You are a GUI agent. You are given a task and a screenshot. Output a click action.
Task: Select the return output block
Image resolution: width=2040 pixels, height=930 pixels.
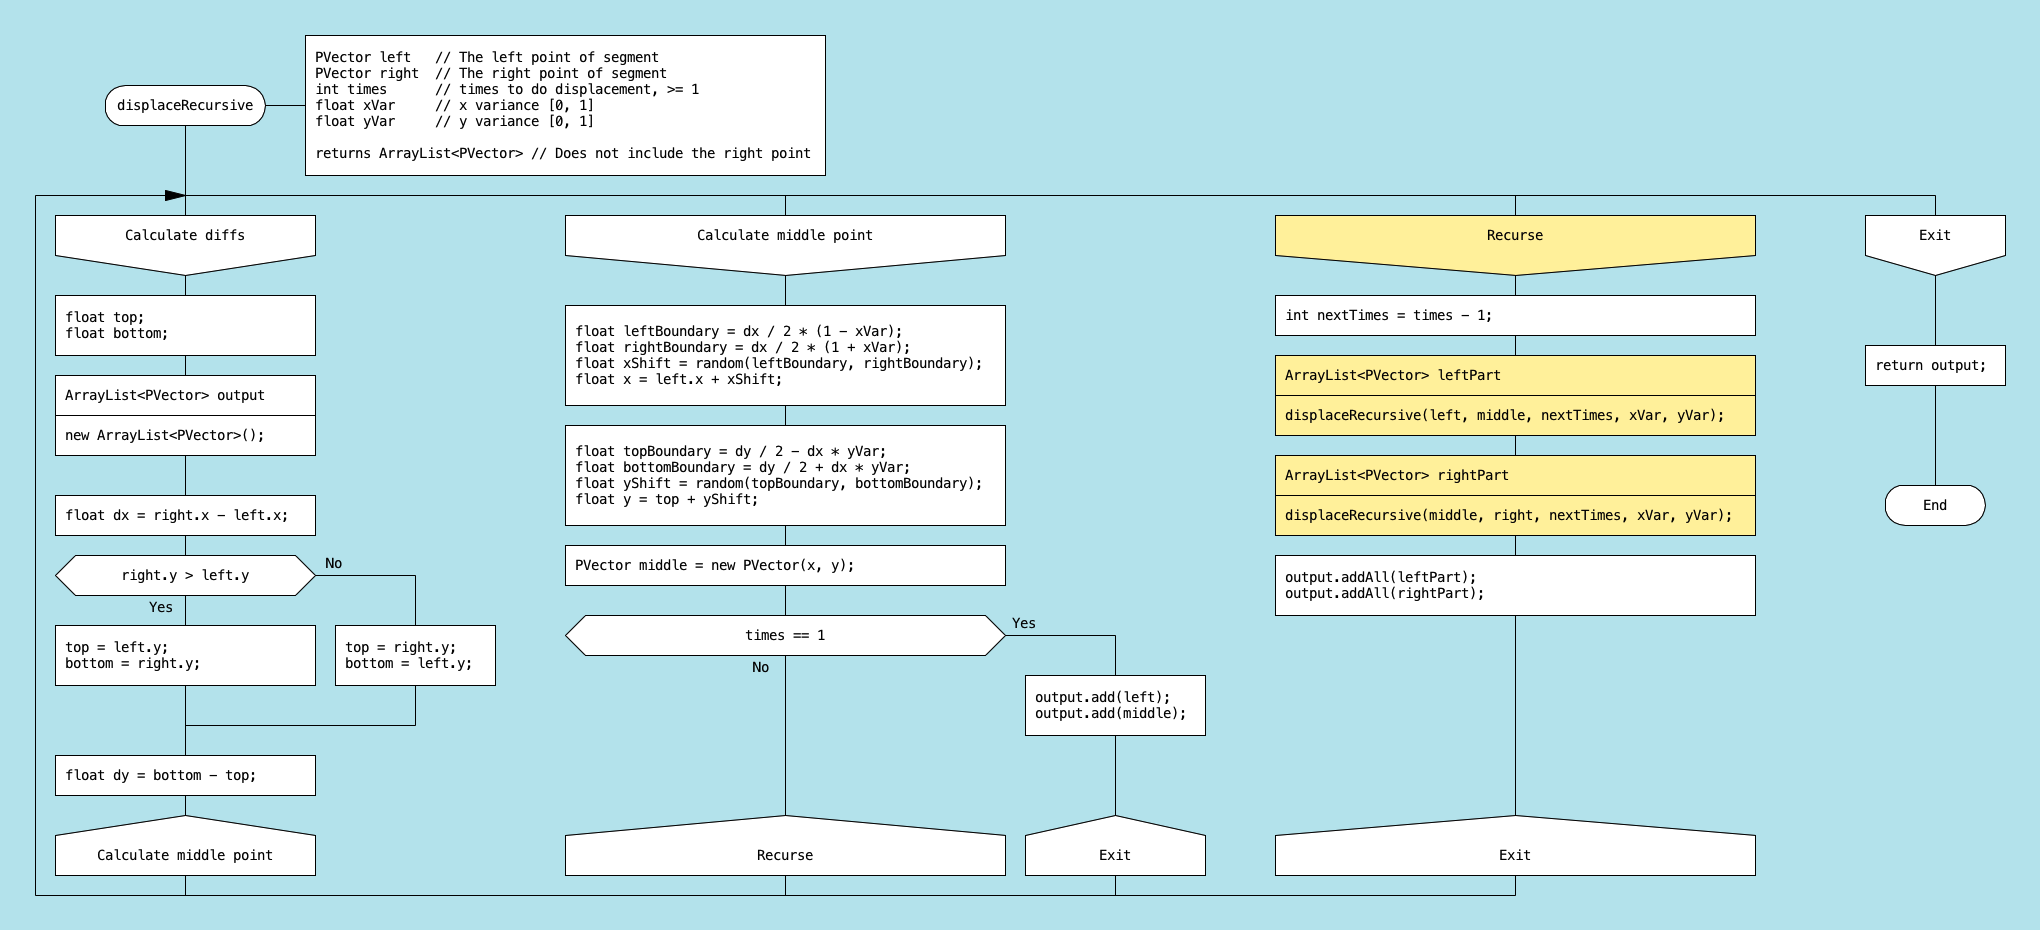[1935, 366]
